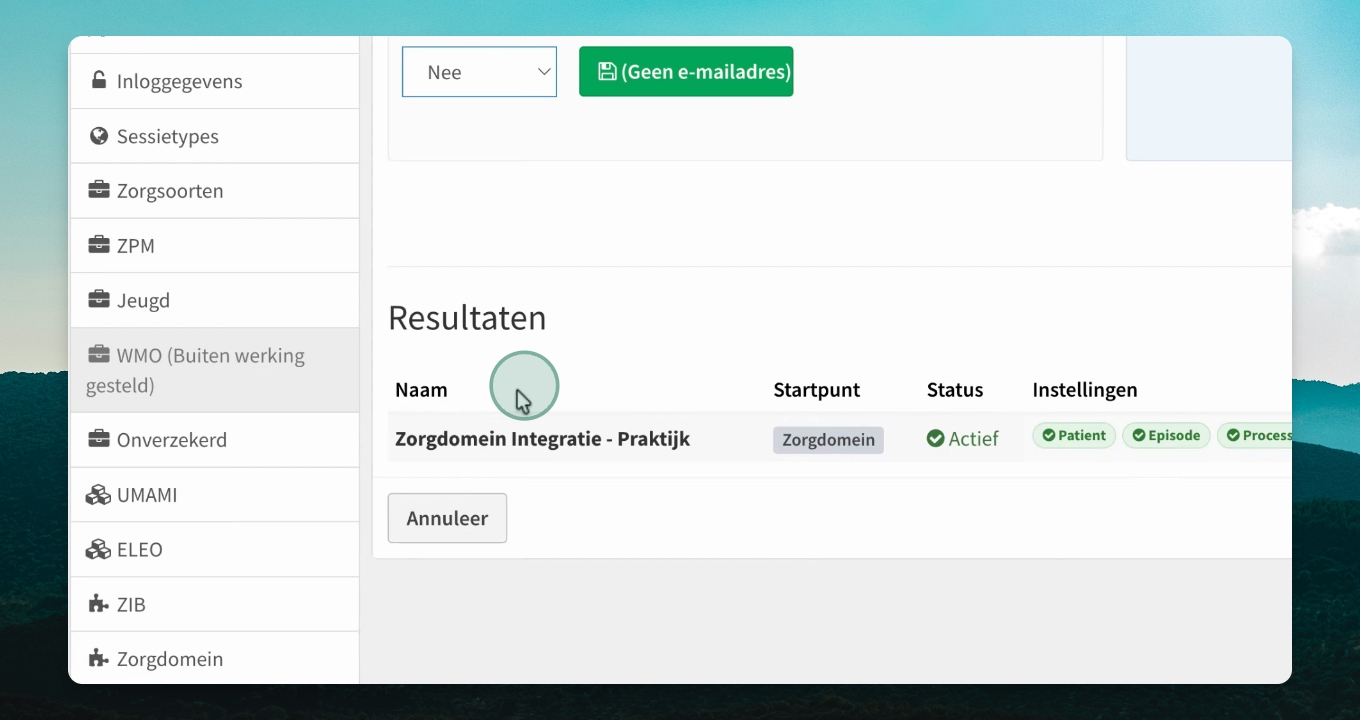Viewport: 1360px width, 720px height.
Task: Click the briefcase icon beside Onverzekerd
Action: (98, 439)
